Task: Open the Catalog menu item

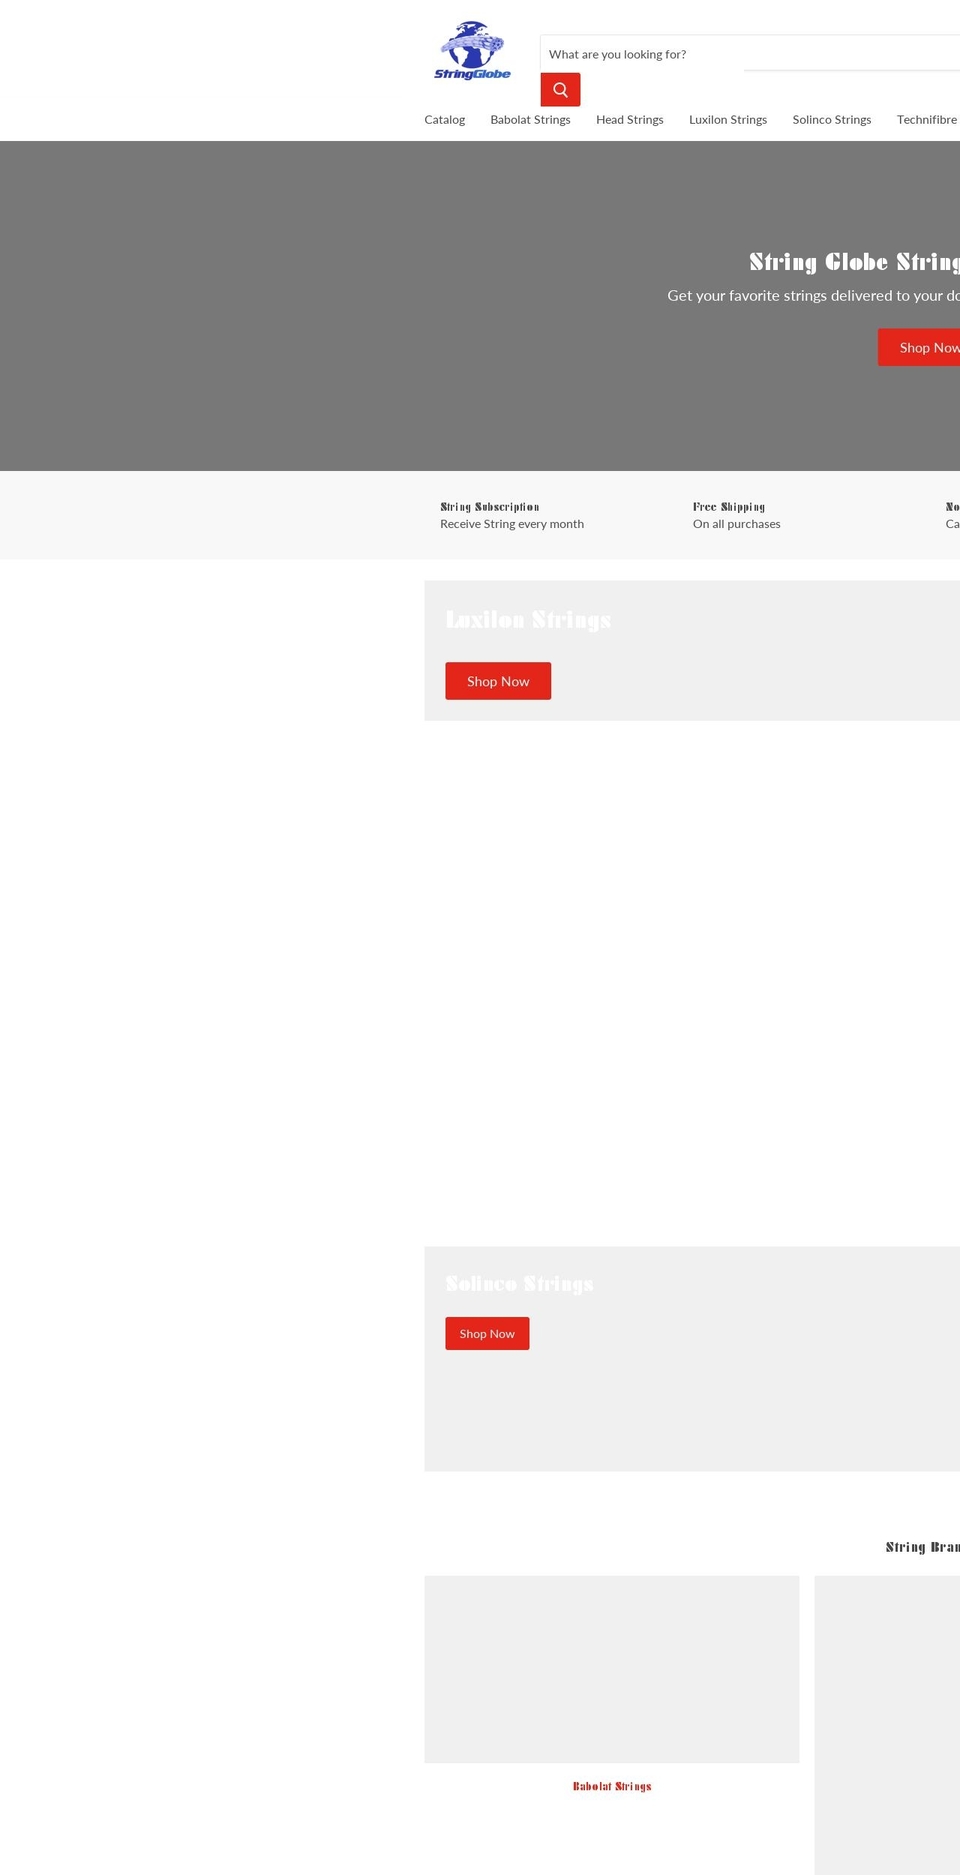Action: [x=444, y=120]
